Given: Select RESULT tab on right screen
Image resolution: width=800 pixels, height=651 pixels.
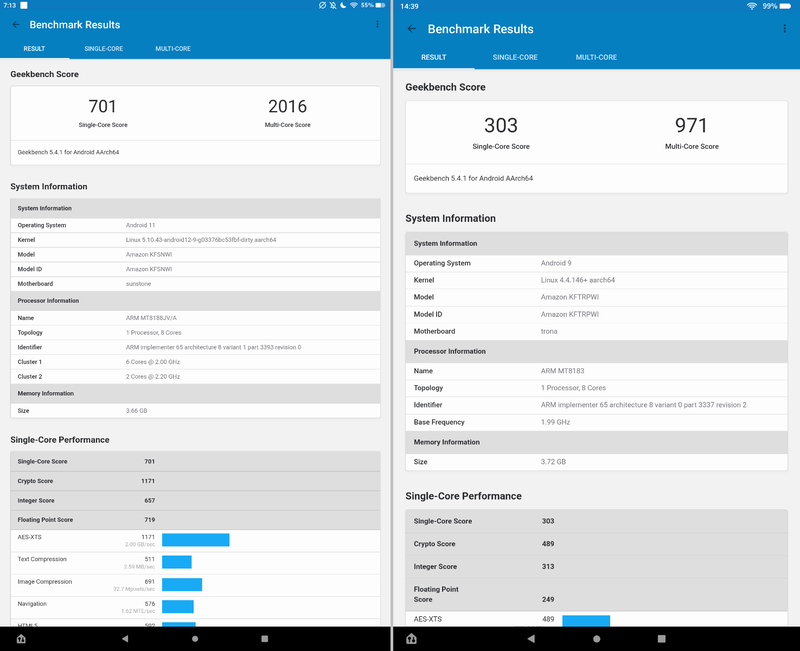Looking at the screenshot, I should click(x=434, y=57).
